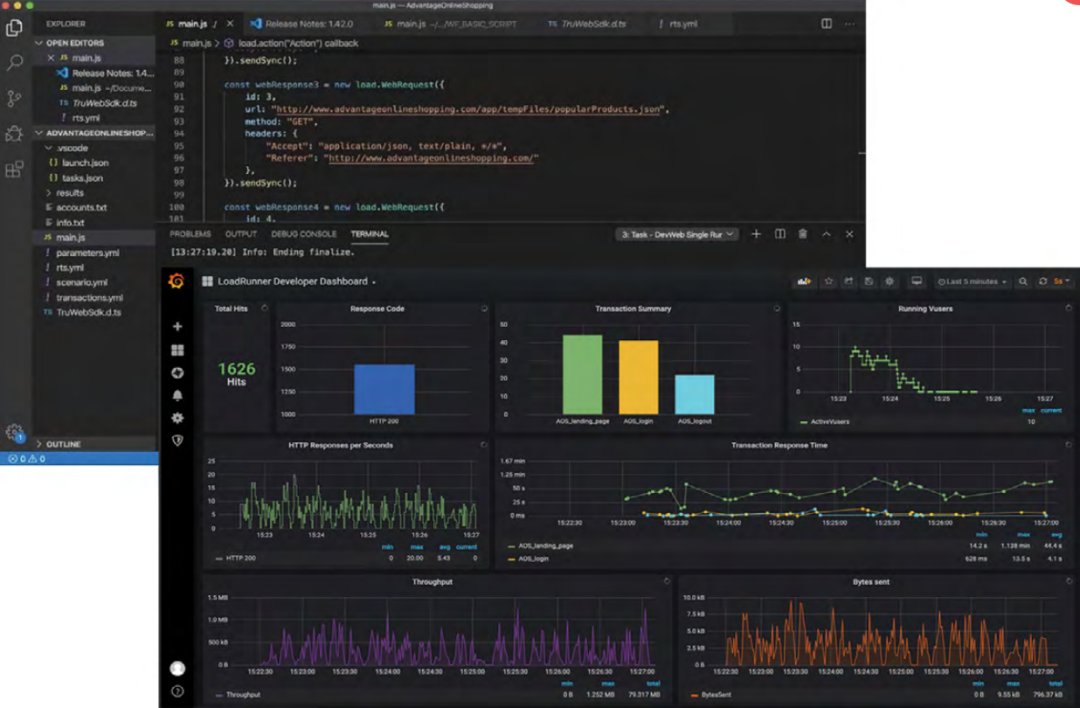This screenshot has height=708, width=1080.
Task: Open the Grafana help question icon
Action: tap(177, 691)
